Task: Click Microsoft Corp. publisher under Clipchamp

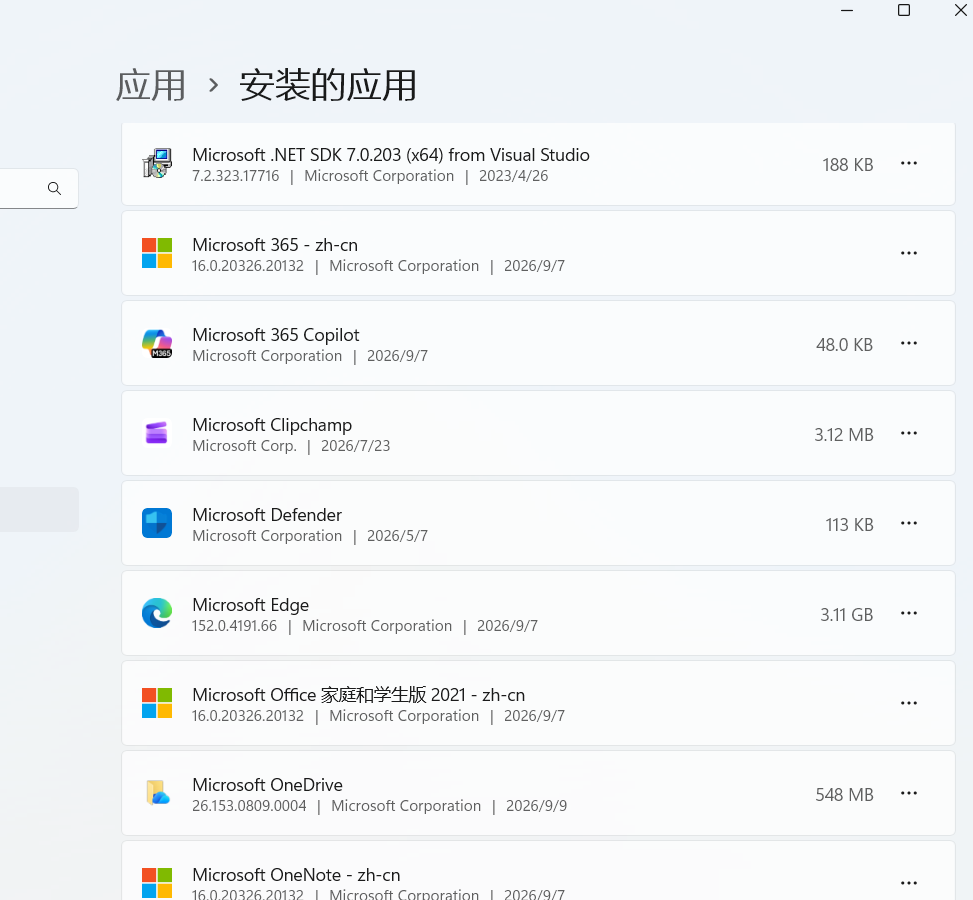Action: tap(244, 446)
